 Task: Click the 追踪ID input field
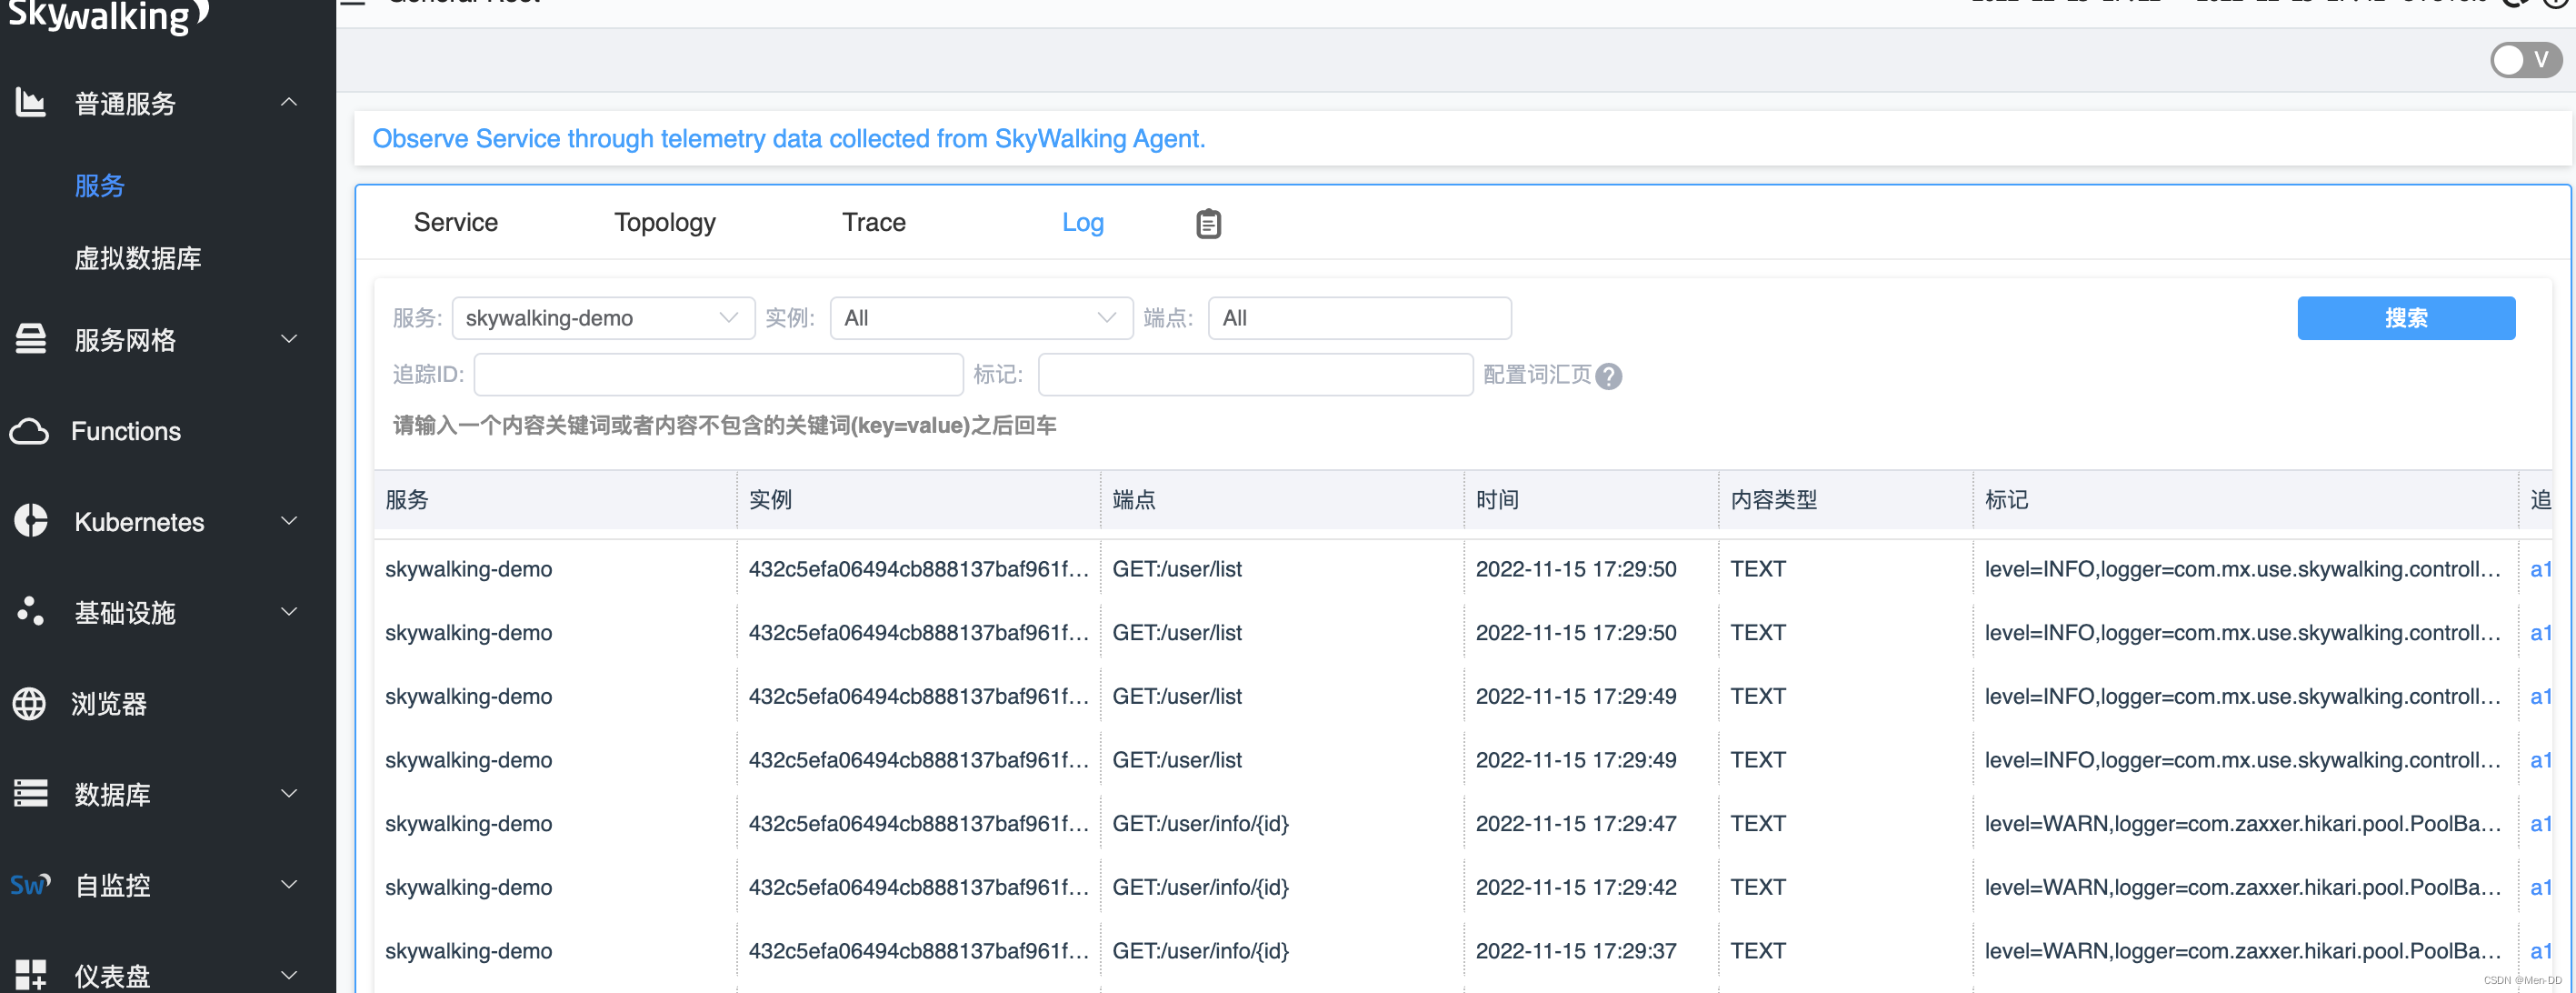pyautogui.click(x=718, y=374)
